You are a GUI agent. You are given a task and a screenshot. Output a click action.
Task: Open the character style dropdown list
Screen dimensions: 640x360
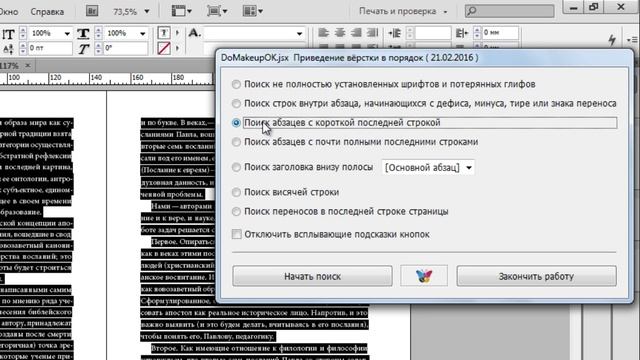(299, 33)
